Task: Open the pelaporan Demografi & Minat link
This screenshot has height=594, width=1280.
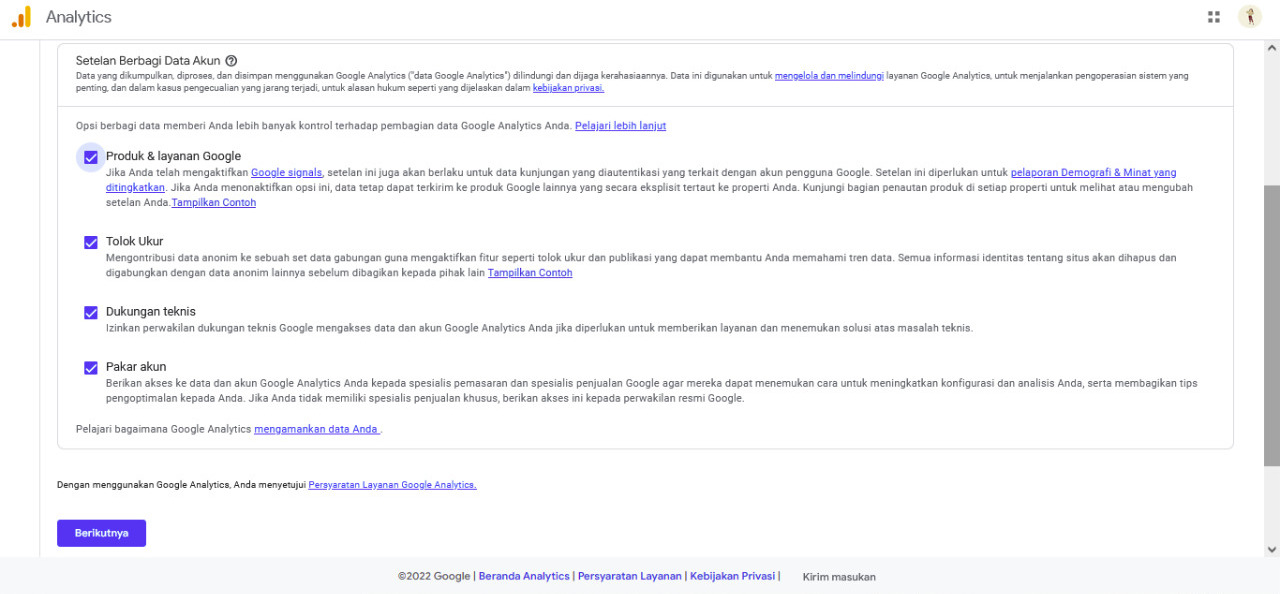Action: (x=1093, y=173)
